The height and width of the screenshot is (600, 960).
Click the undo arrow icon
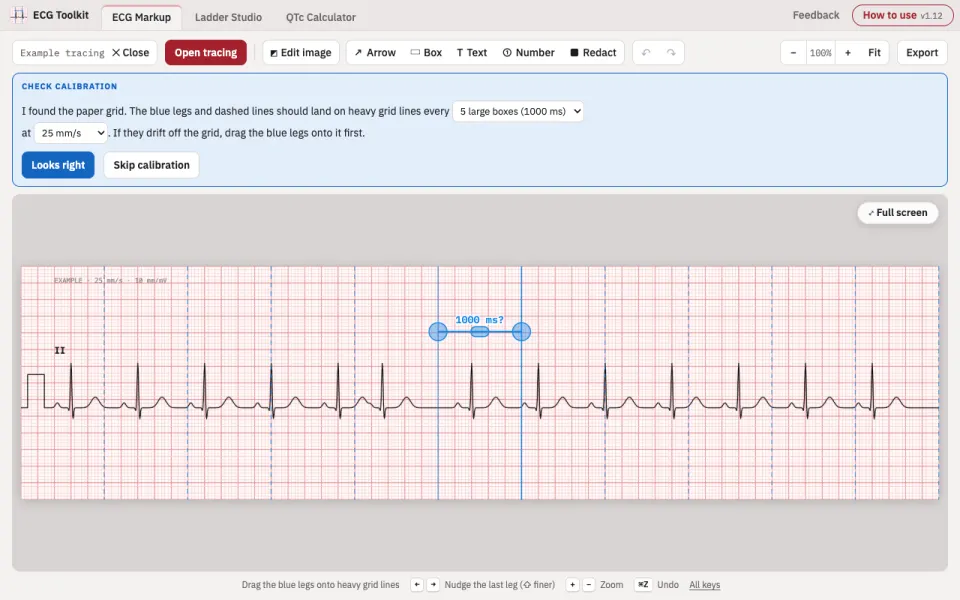[646, 53]
